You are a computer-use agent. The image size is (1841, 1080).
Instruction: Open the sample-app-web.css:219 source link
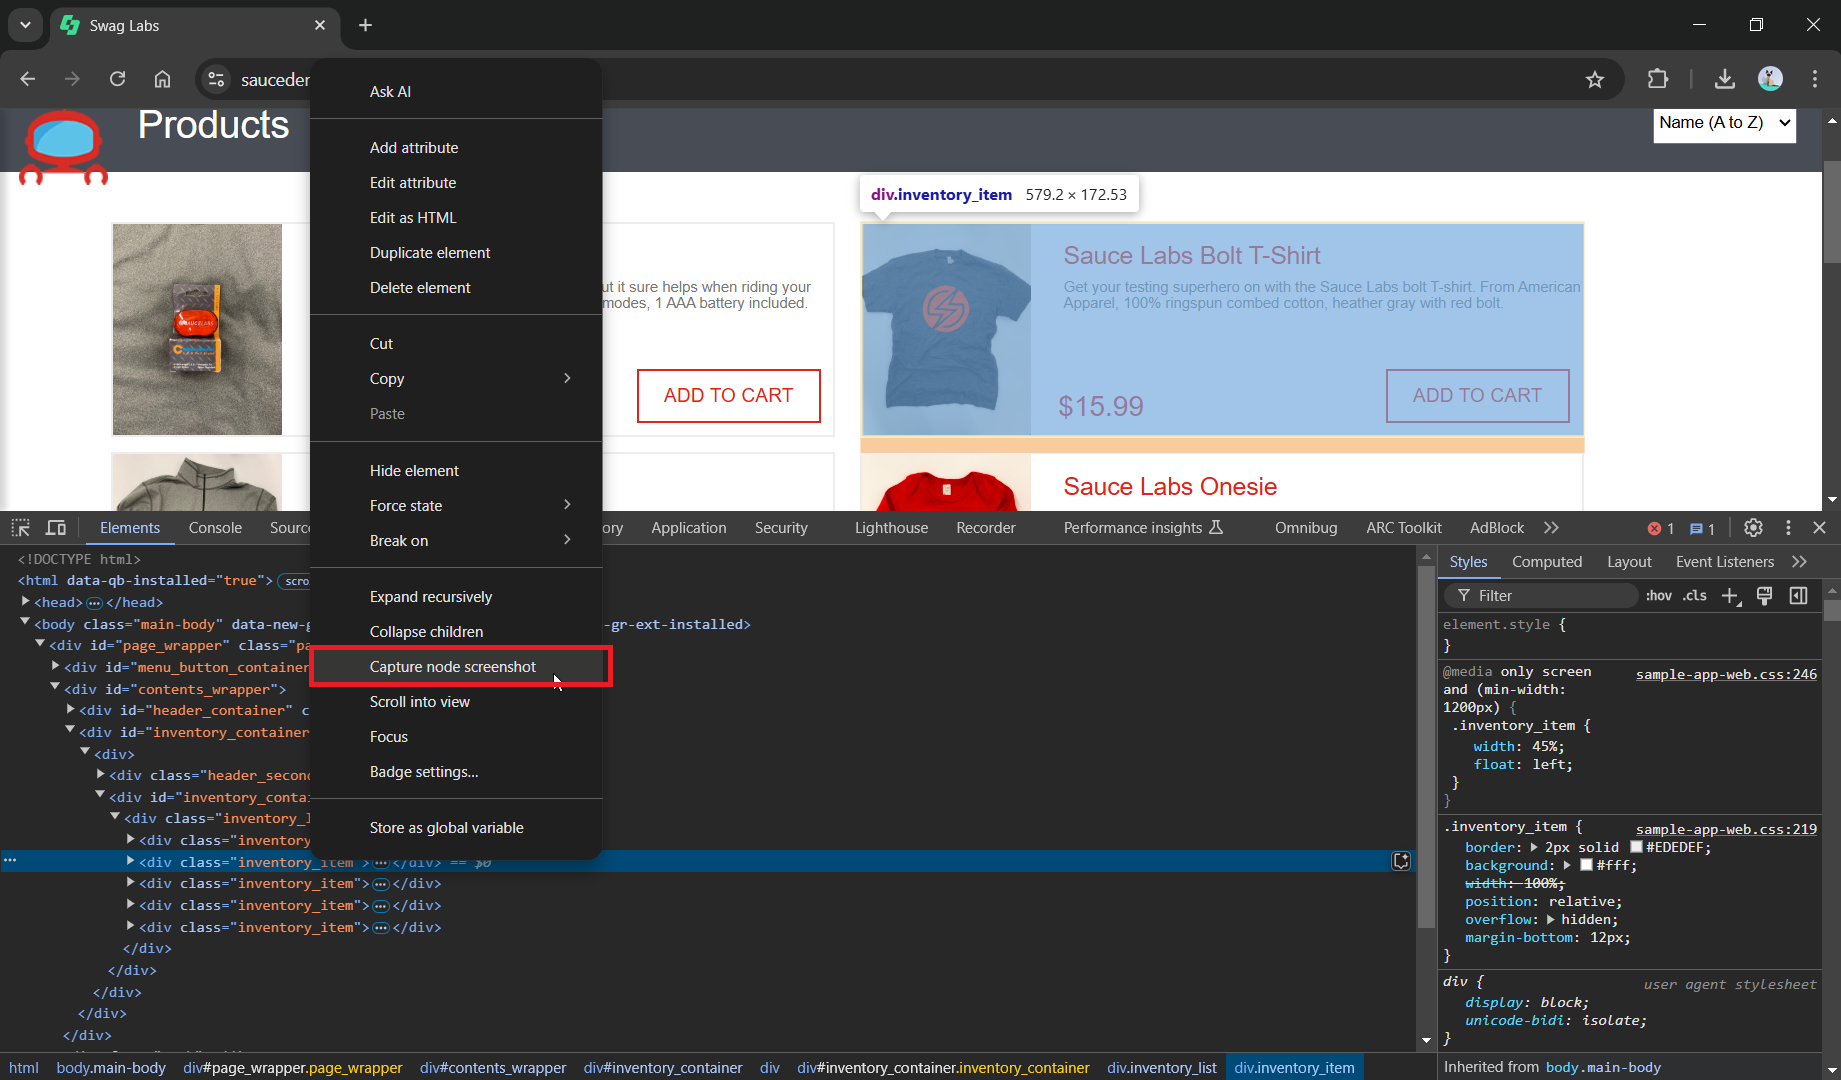pyautogui.click(x=1726, y=828)
